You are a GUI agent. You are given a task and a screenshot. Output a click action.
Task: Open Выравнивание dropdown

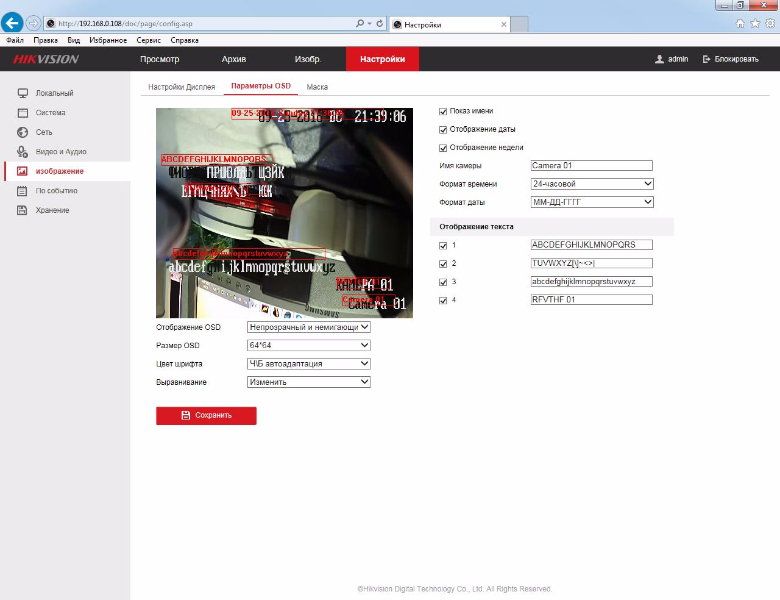coord(308,382)
